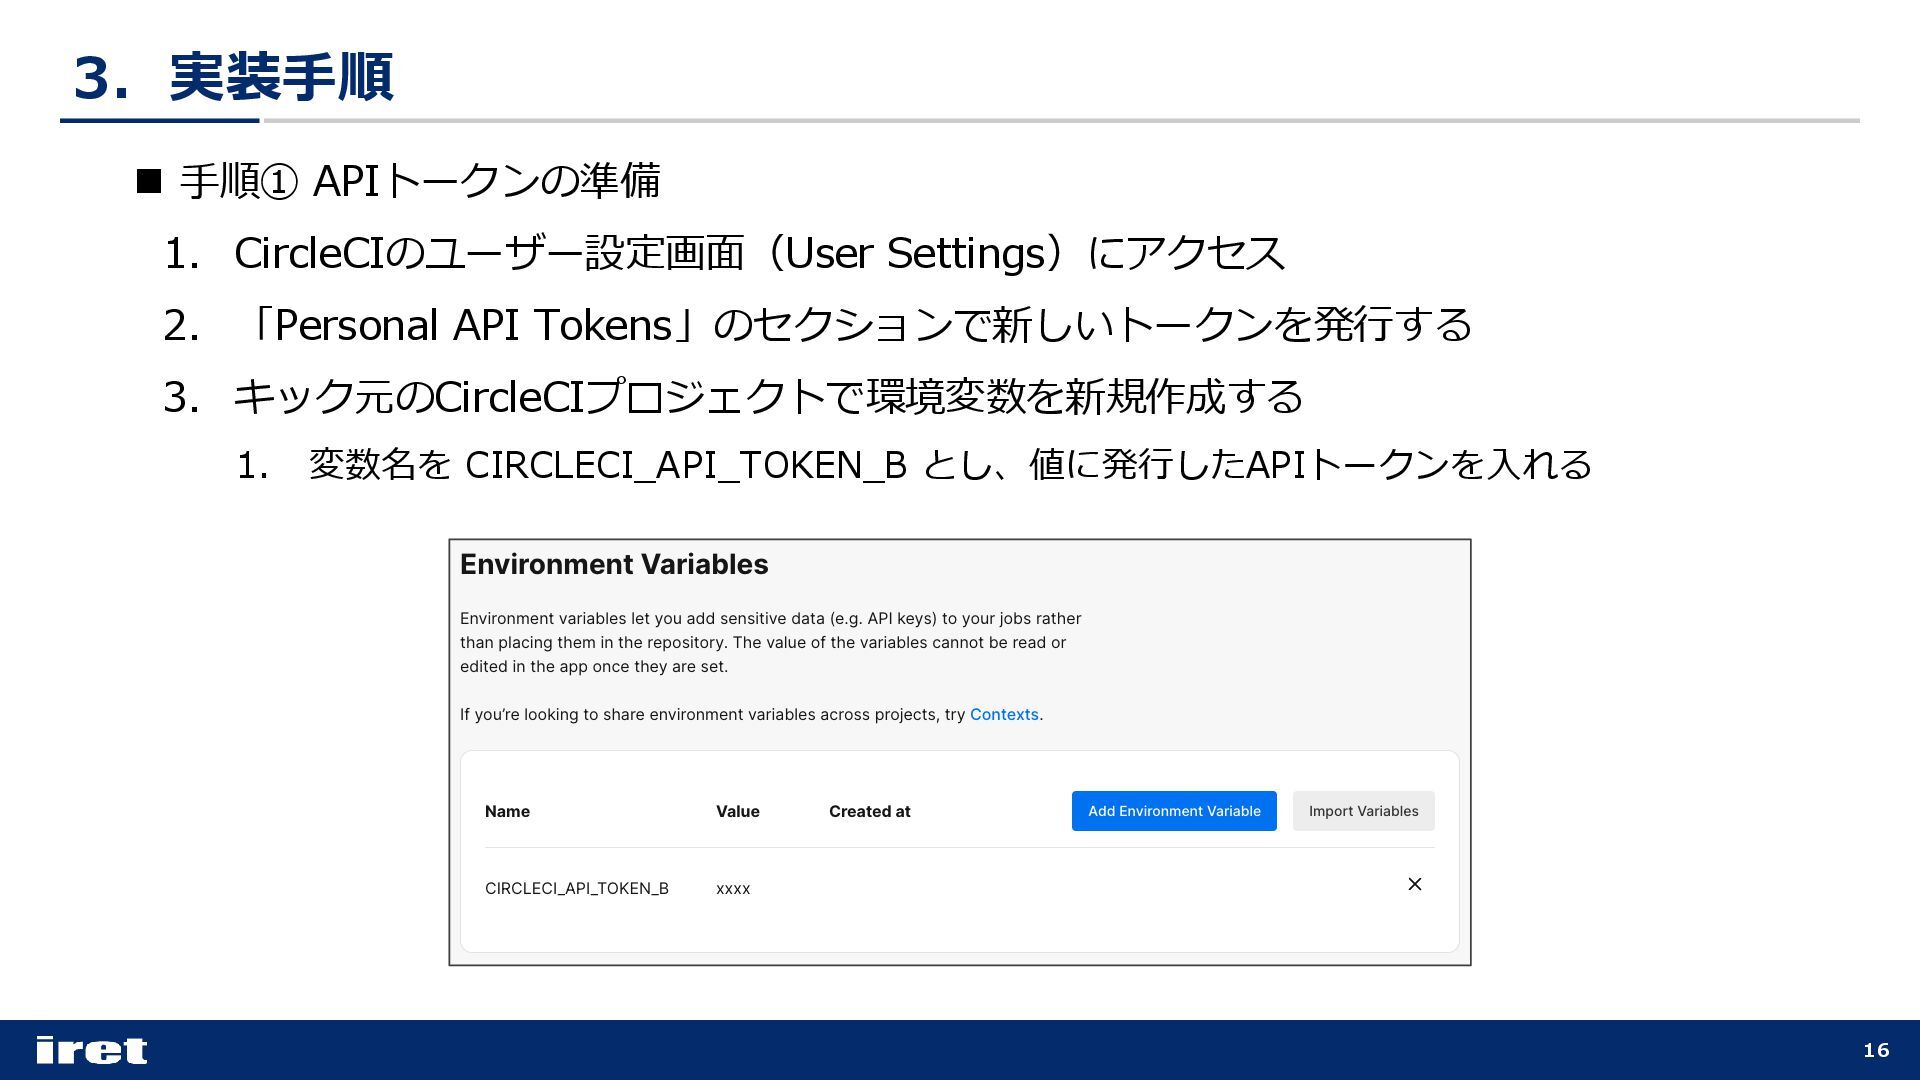
Task: Click the environment variables description paragraph
Action: [x=770, y=643]
